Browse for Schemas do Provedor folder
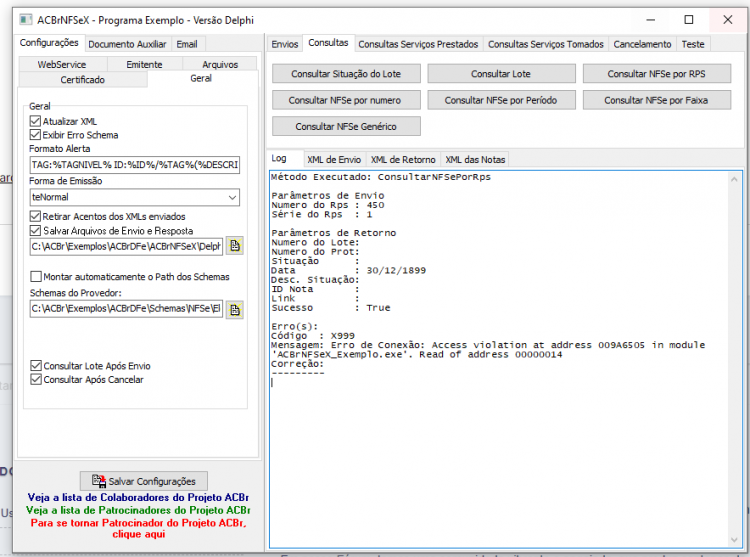 coord(234,309)
